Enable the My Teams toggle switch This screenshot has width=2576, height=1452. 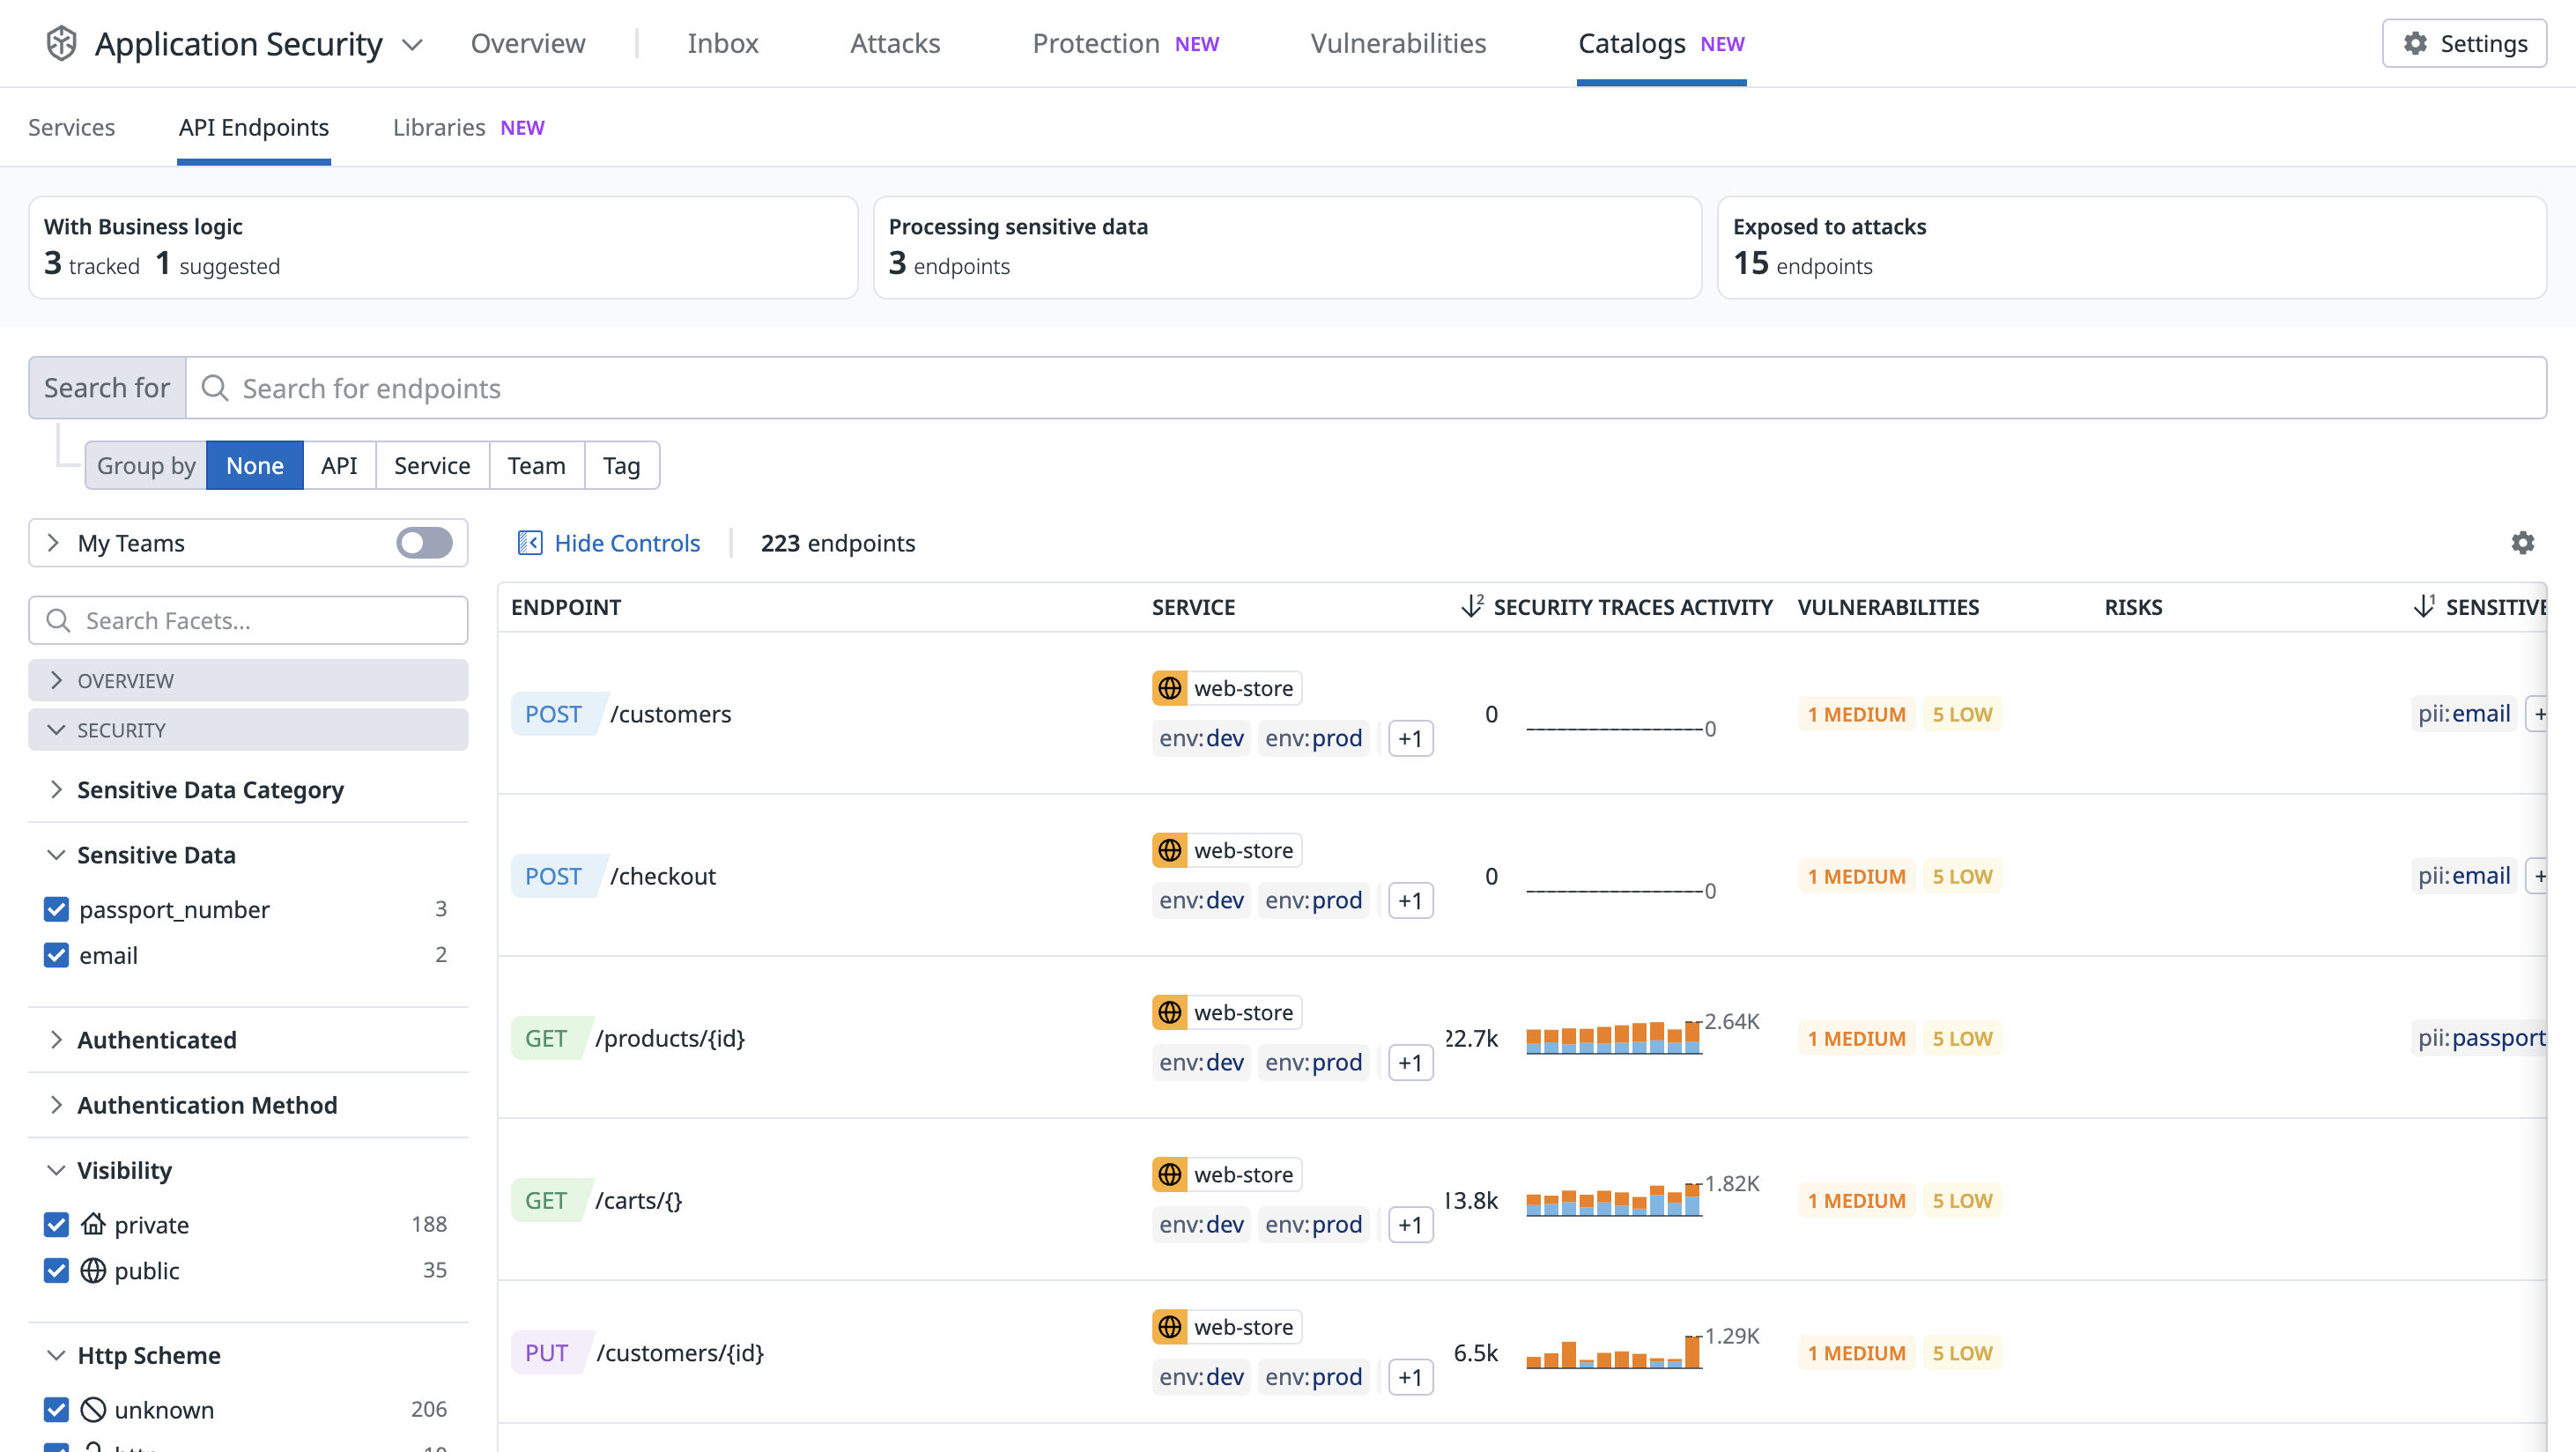tap(422, 542)
